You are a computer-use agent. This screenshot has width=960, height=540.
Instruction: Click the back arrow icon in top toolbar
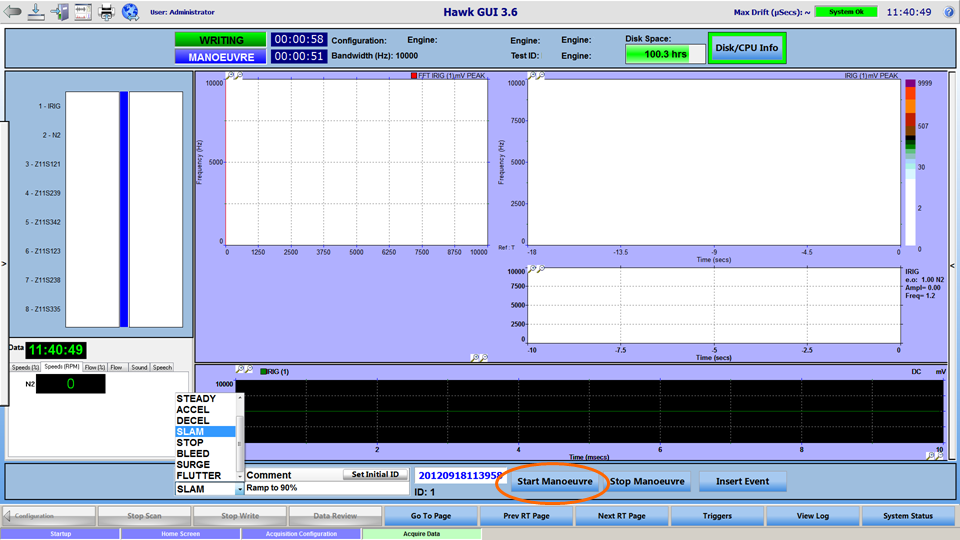[x=14, y=12]
